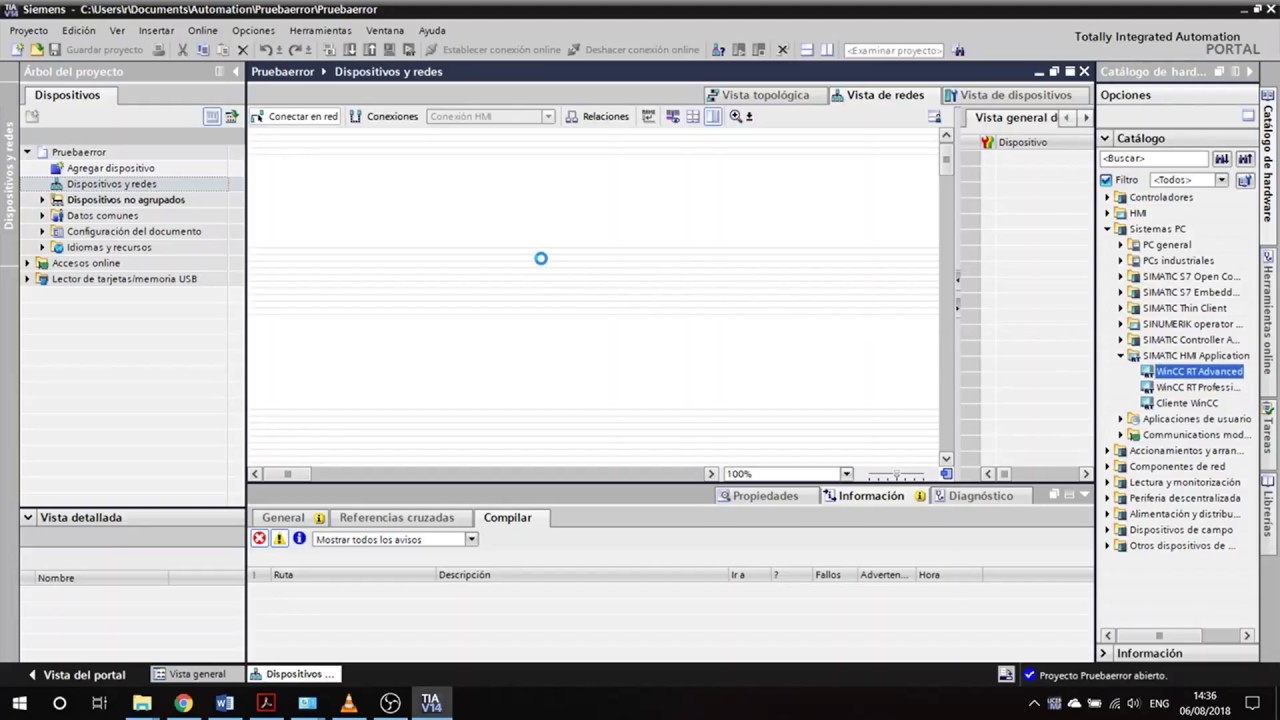Open Word from the taskbar
Viewport: 1280px width, 720px height.
[224, 703]
